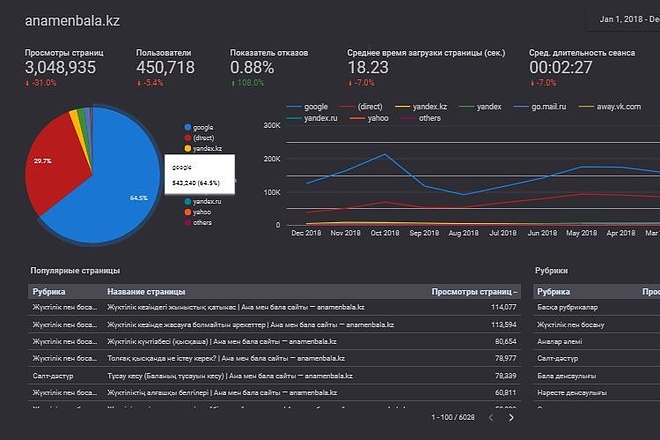Click the 00:02:27 session duration value
This screenshot has width=660, height=440.
click(561, 67)
